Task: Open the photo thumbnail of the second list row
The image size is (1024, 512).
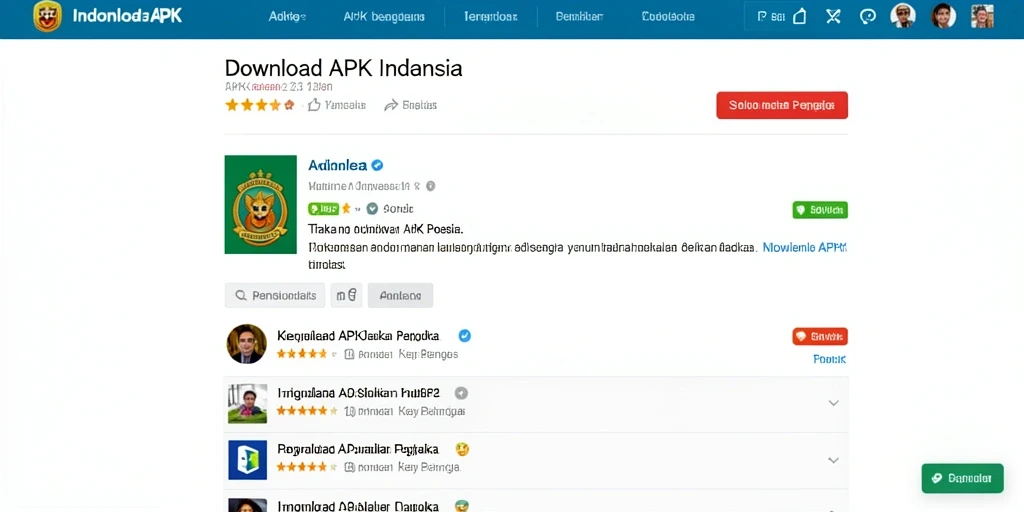Action: tap(248, 403)
